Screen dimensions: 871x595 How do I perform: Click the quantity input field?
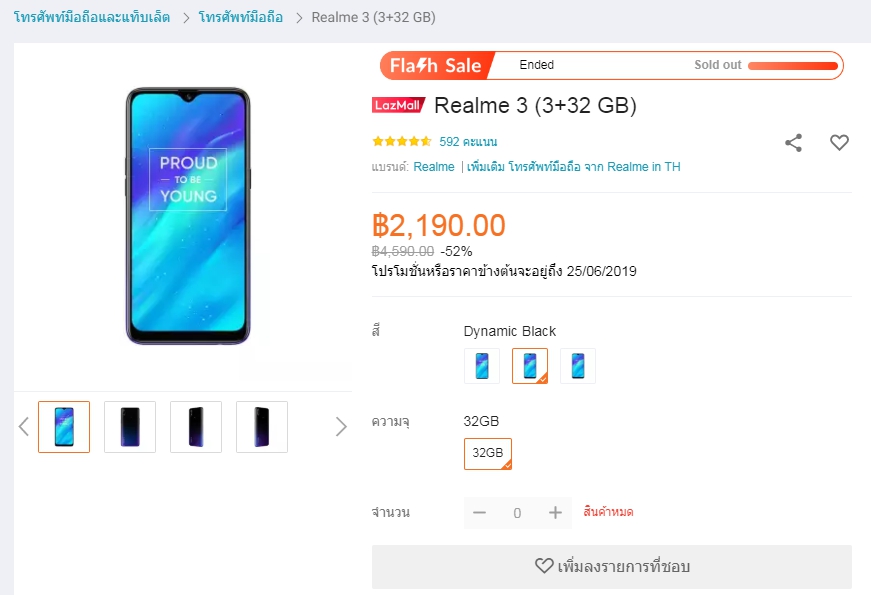517,513
